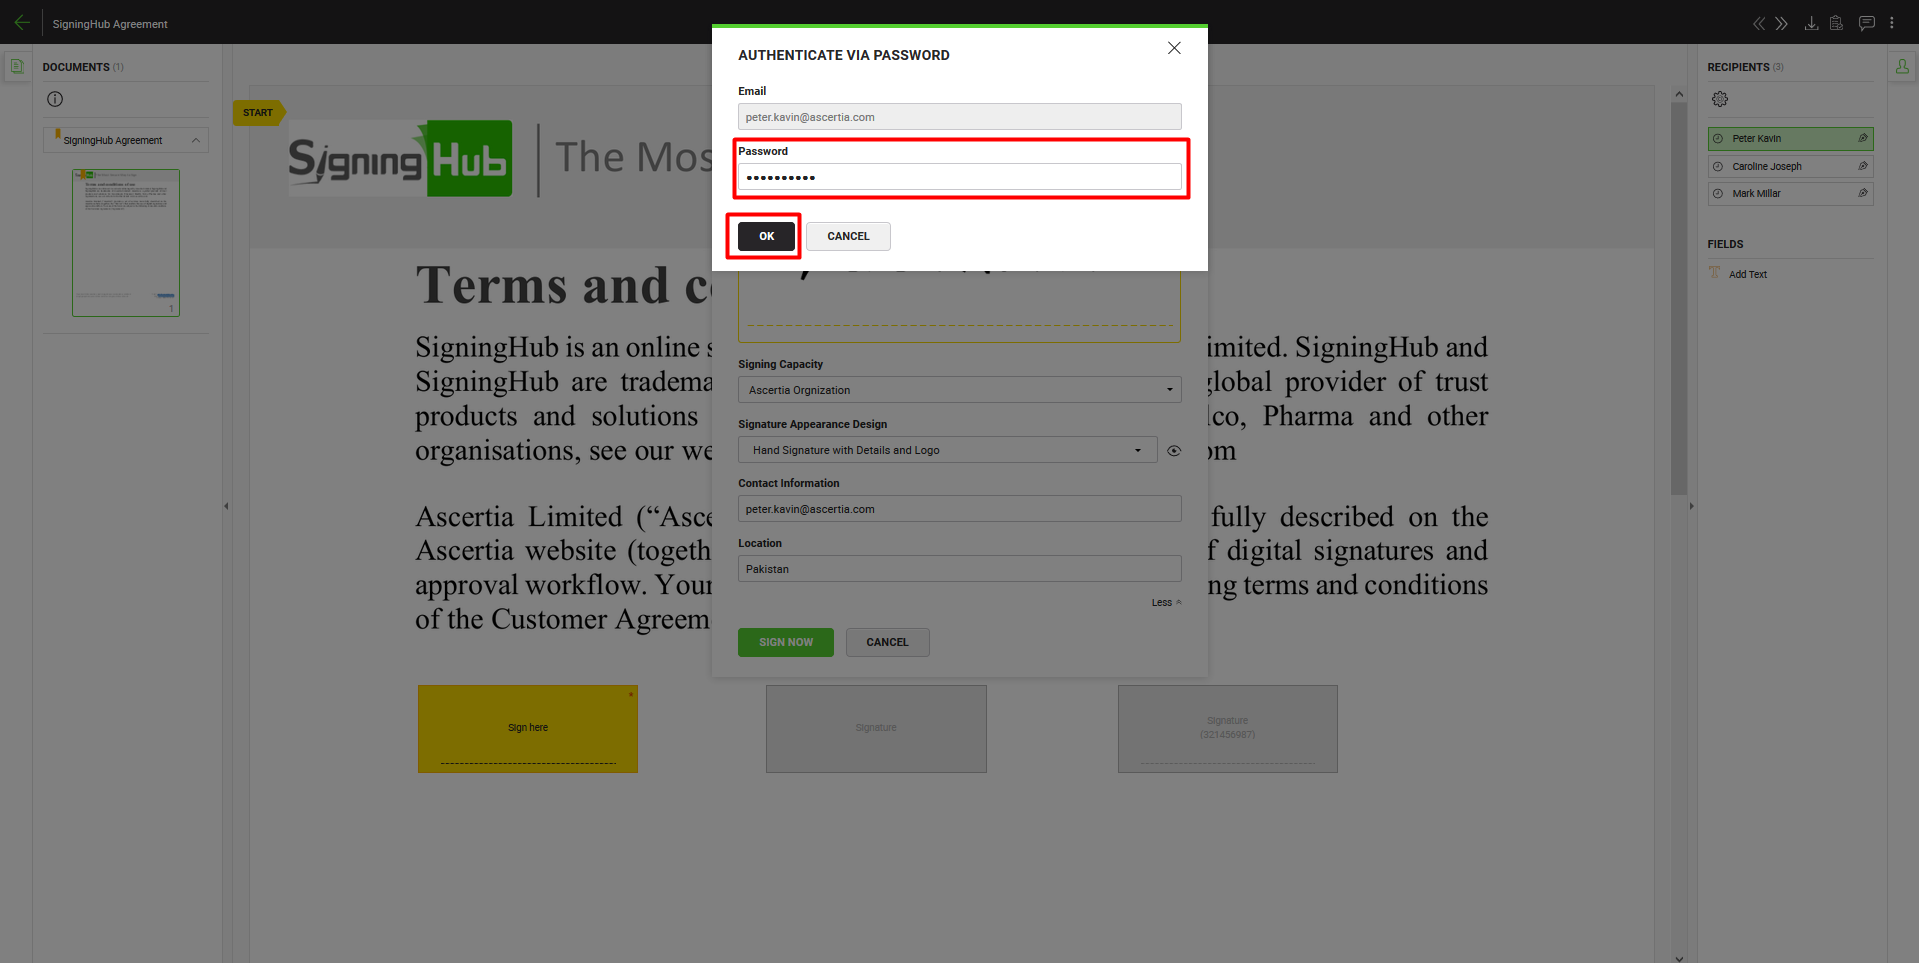Open the document information icon
This screenshot has width=1919, height=963.
[55, 99]
